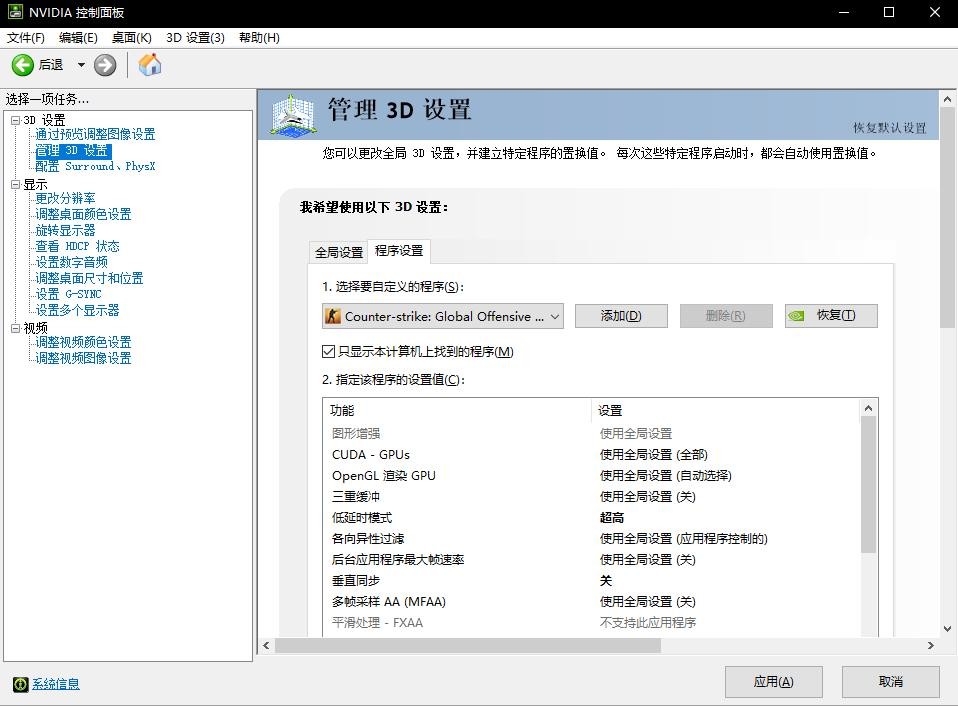
Task: Open the 帮助 menu
Action: coord(259,38)
